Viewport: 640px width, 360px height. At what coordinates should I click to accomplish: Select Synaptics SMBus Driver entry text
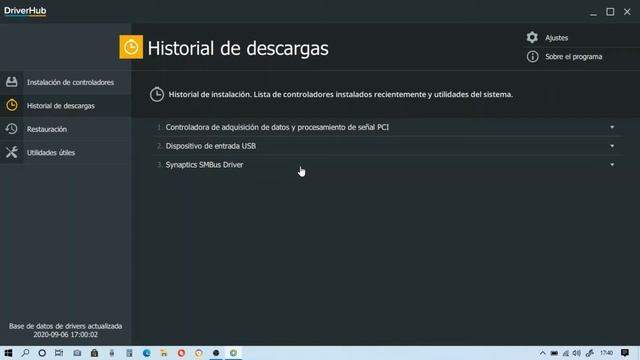(204, 165)
